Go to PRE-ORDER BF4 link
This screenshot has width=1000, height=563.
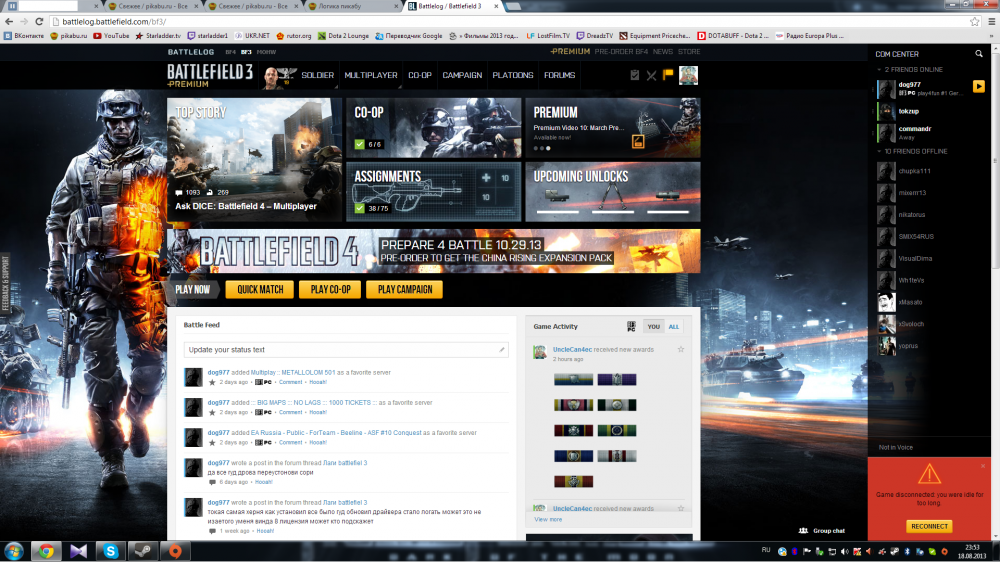621,52
